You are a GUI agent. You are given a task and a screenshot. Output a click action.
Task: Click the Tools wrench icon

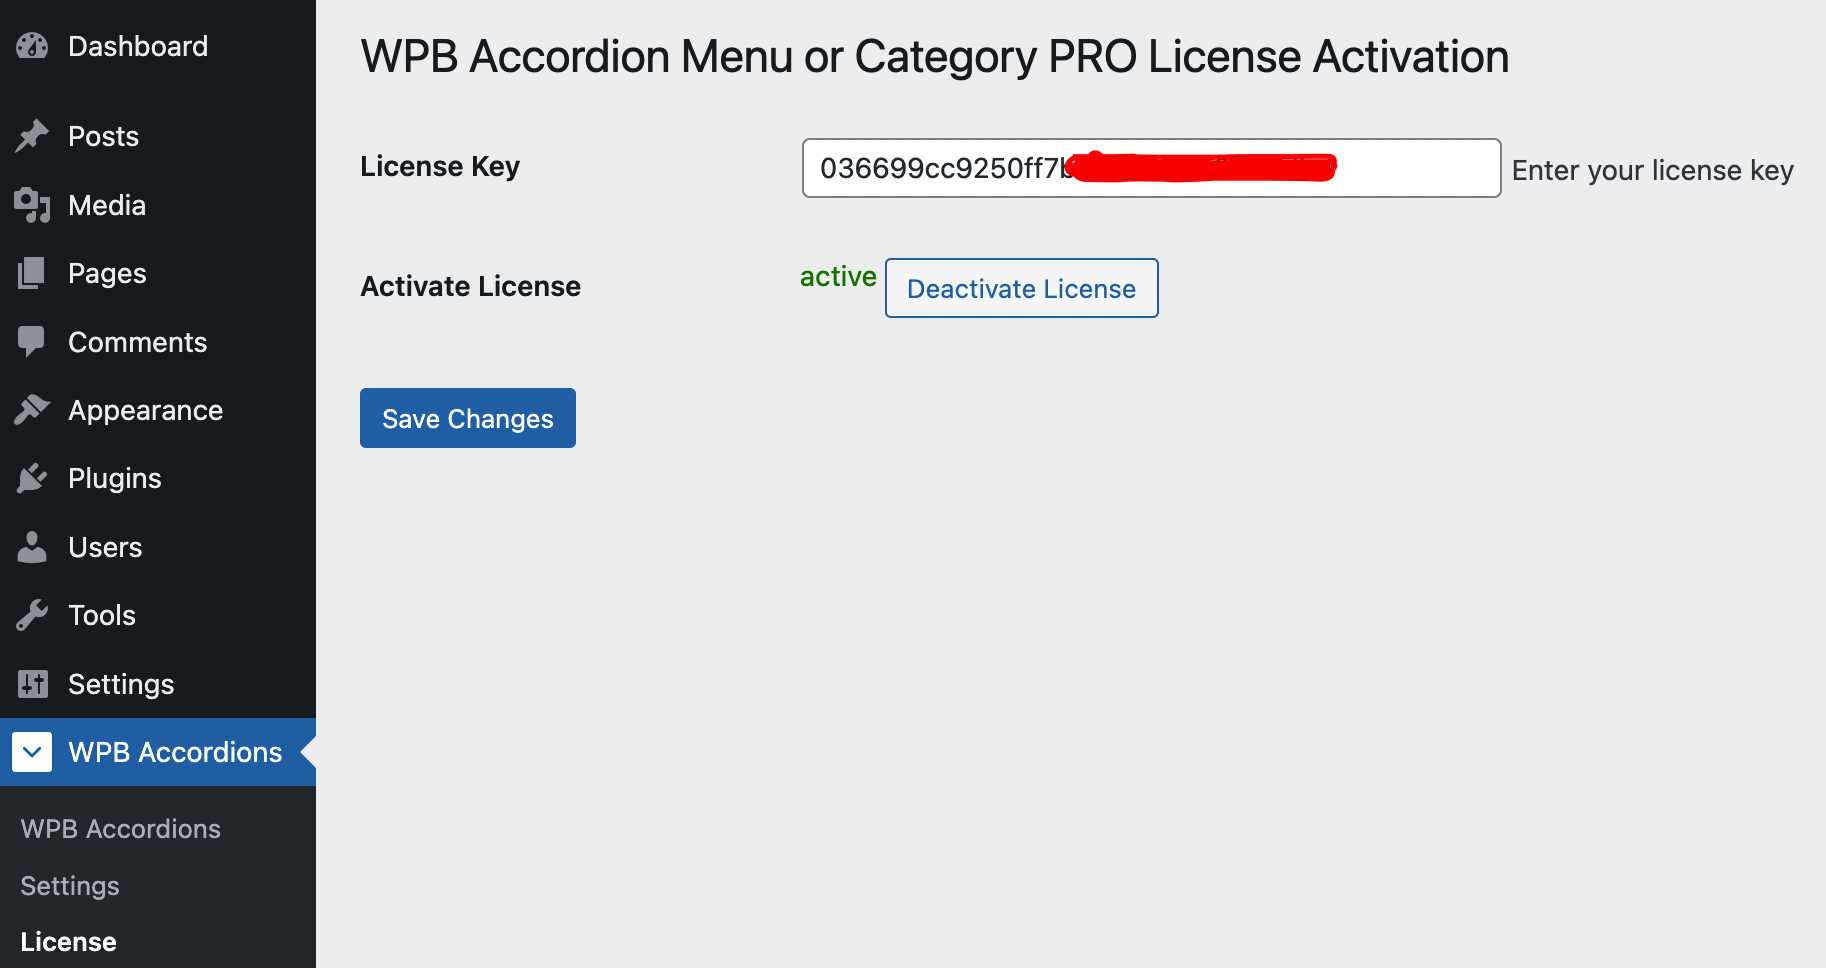pyautogui.click(x=32, y=614)
